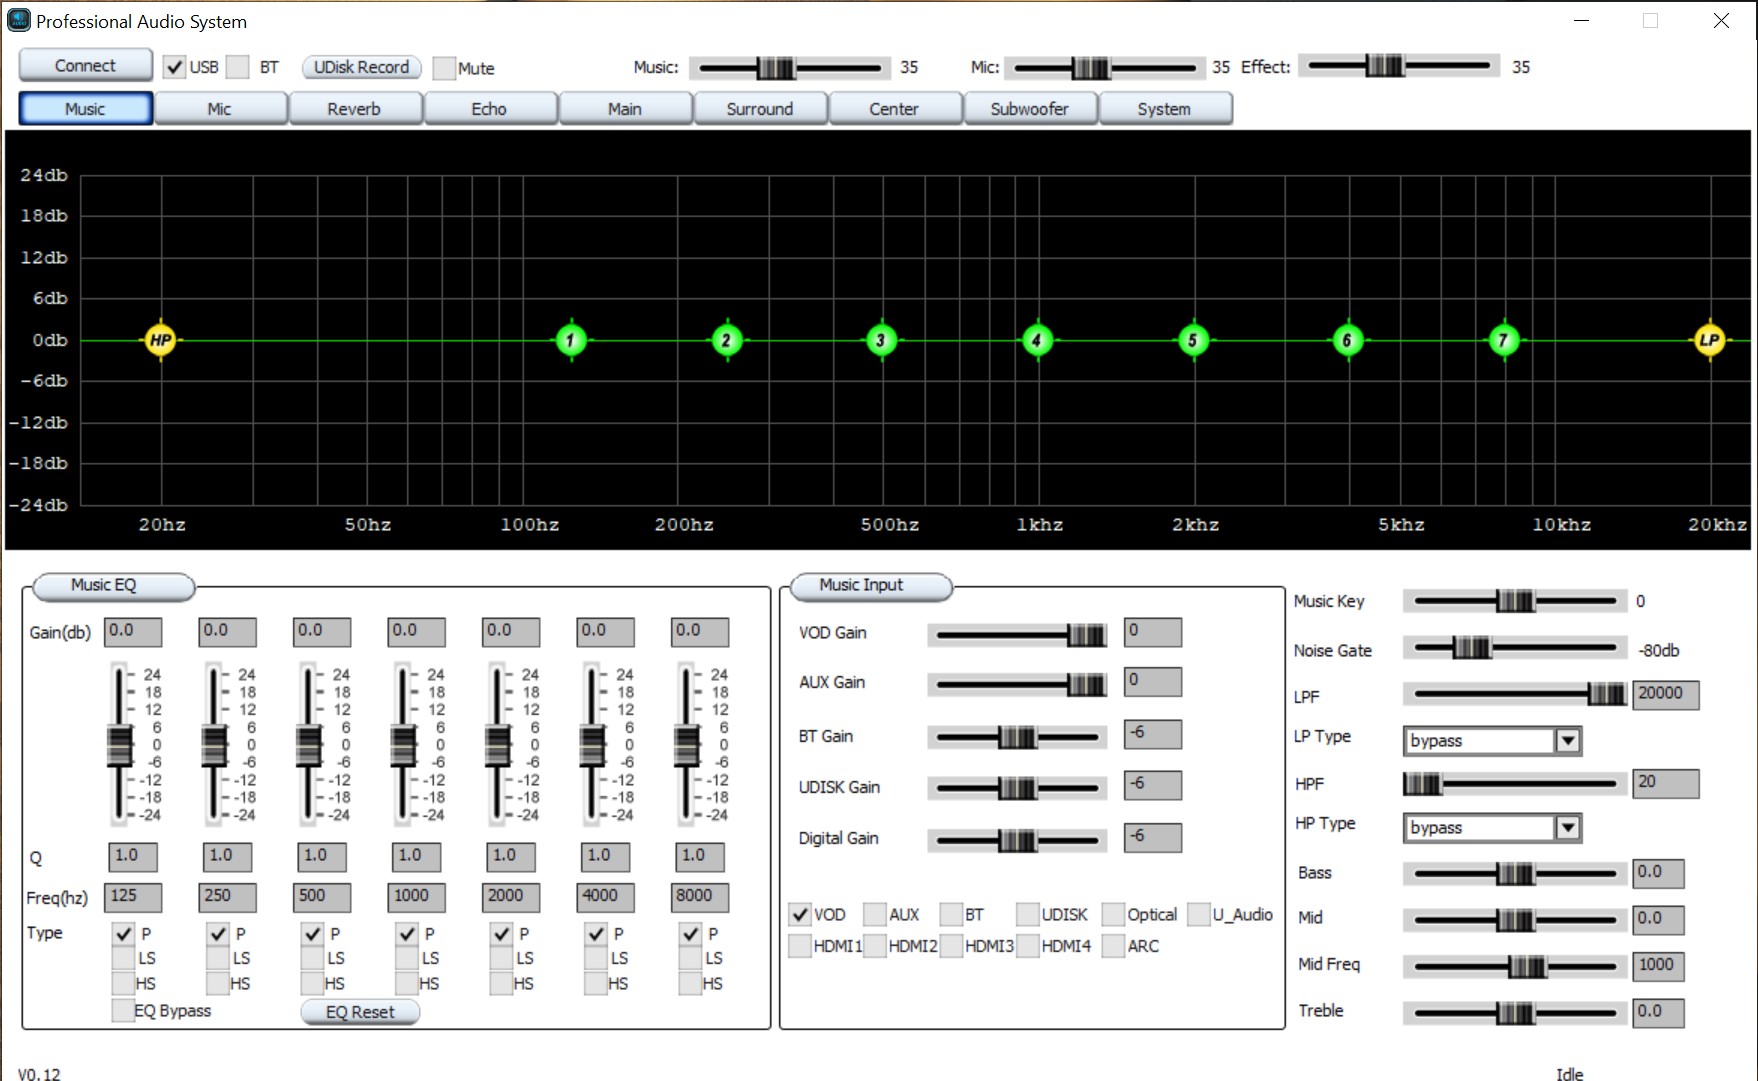This screenshot has width=1758, height=1081.
Task: Click EQ band node 1 on graph
Action: tap(571, 340)
